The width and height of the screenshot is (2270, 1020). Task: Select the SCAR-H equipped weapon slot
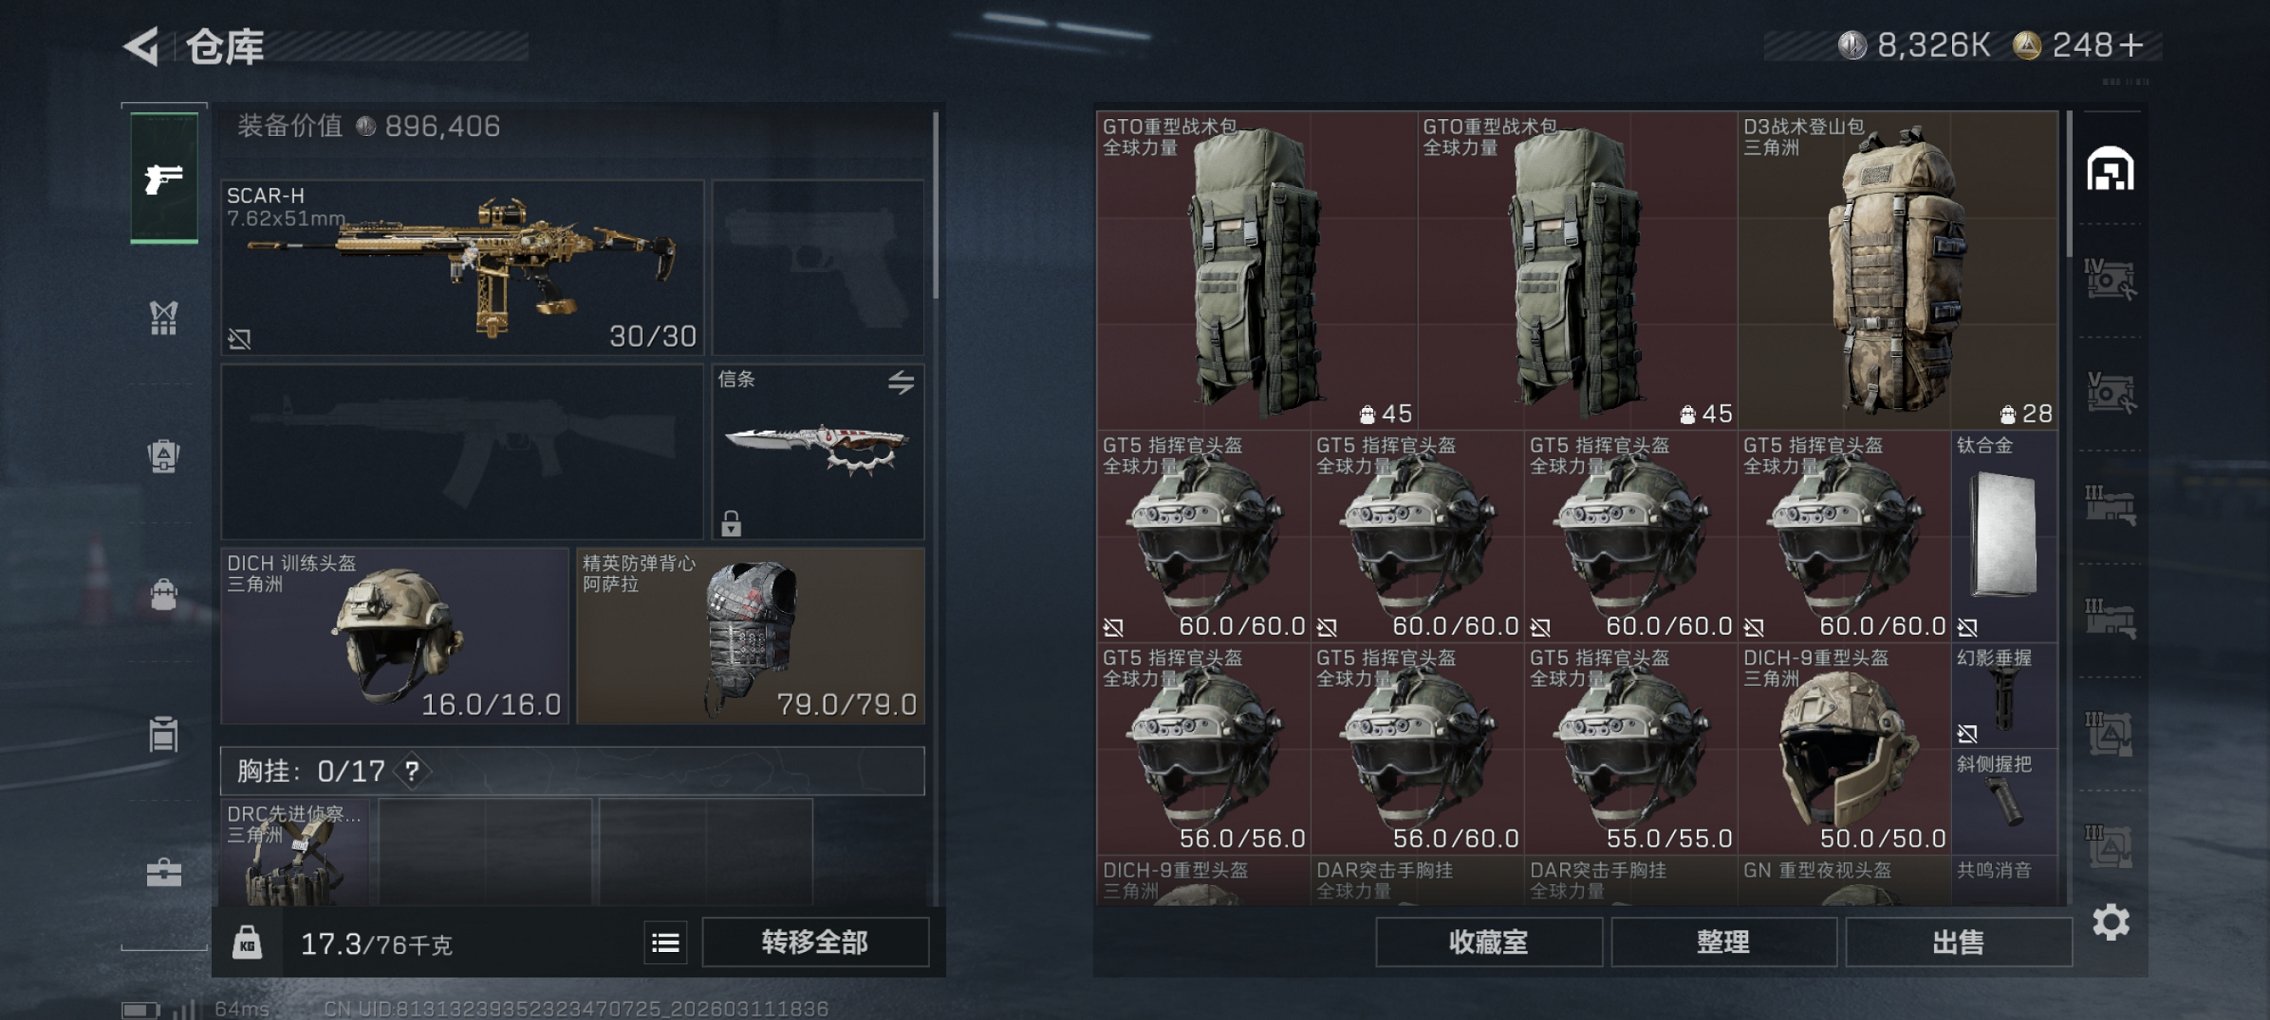[462, 267]
